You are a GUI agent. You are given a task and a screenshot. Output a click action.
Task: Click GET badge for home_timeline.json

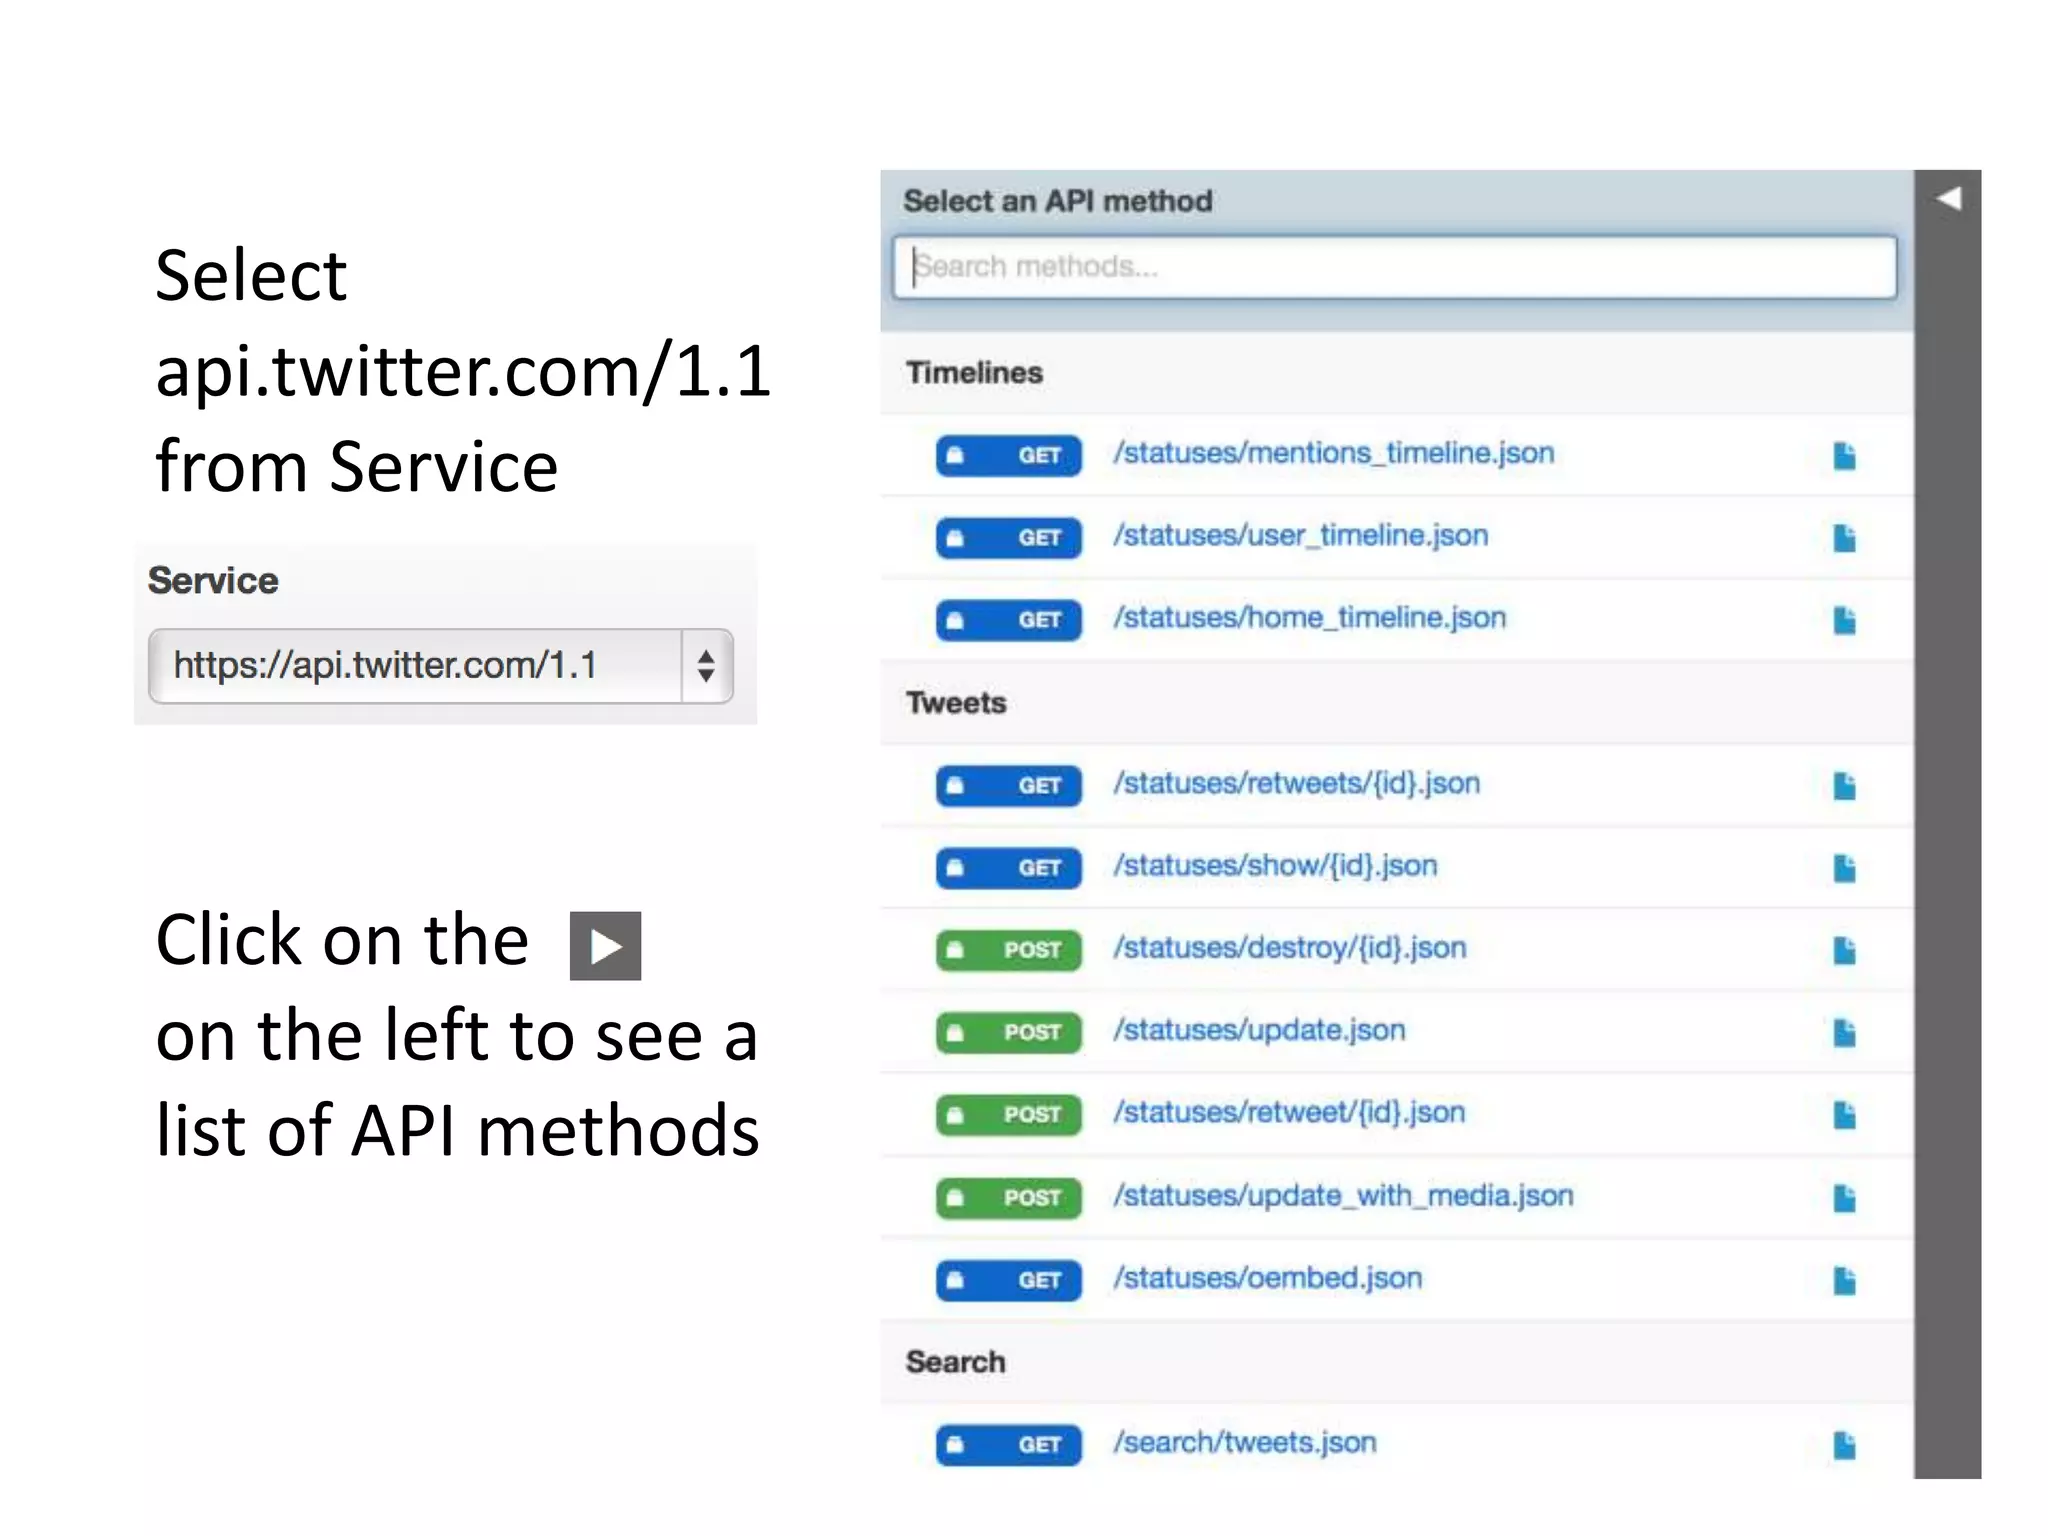[x=1008, y=620]
